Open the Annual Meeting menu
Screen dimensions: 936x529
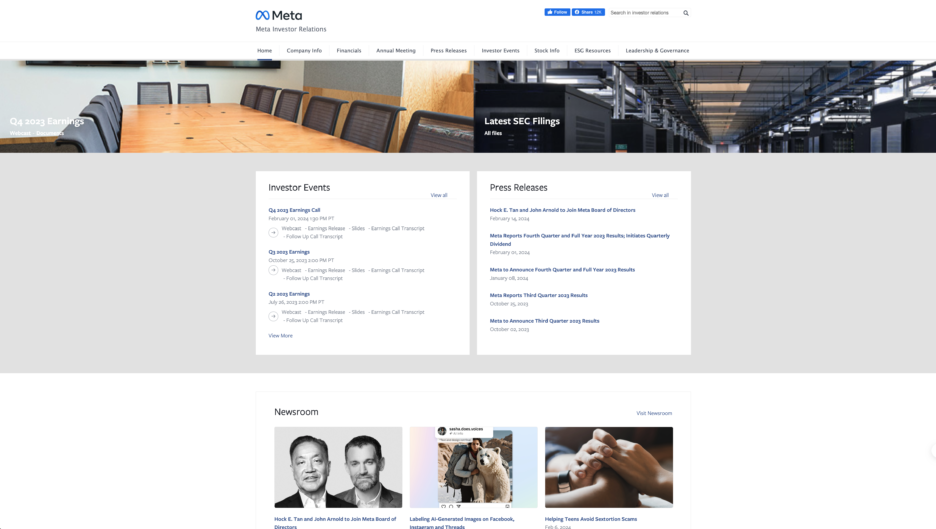coord(396,51)
